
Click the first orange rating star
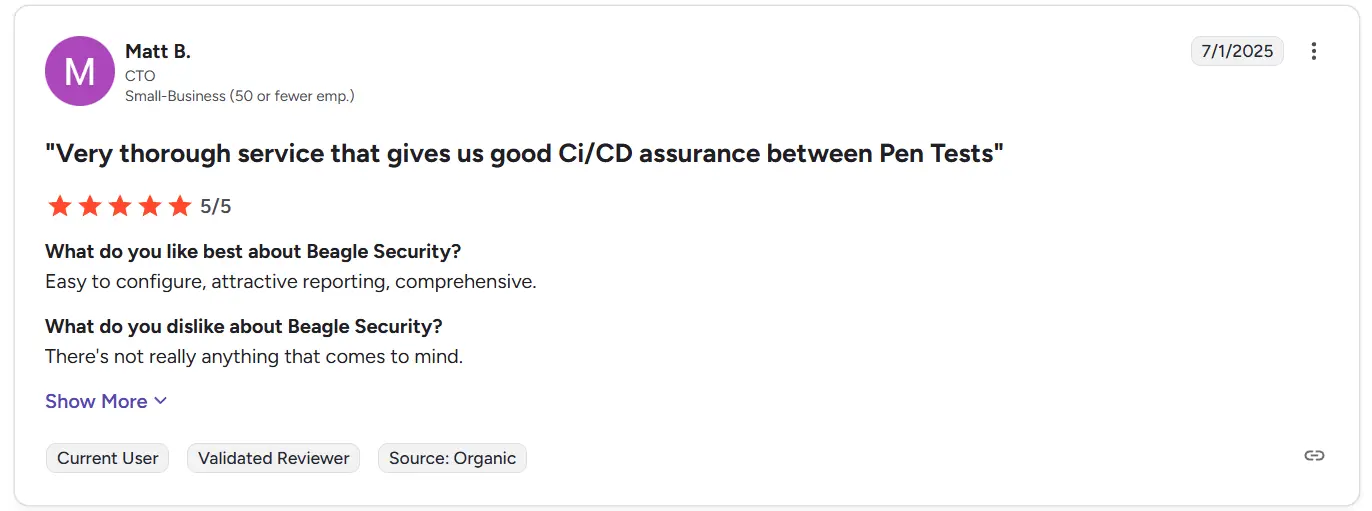coord(60,206)
